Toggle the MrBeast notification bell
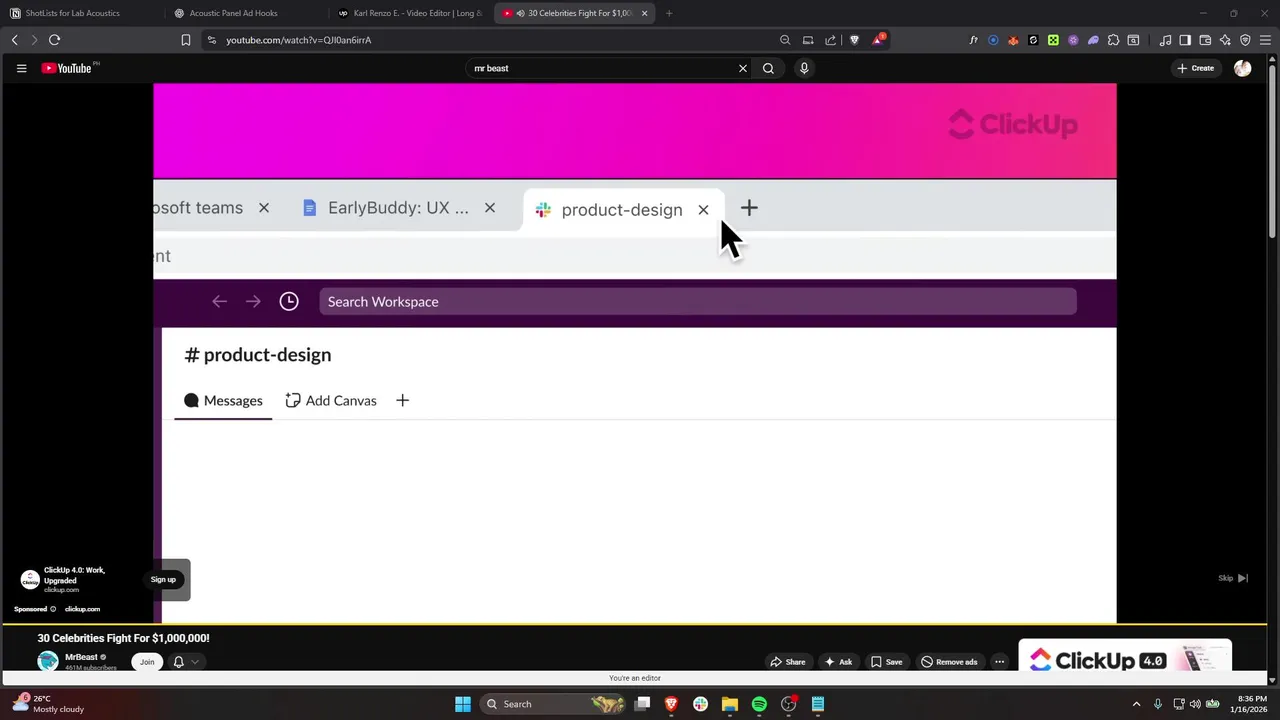This screenshot has height=720, width=1280. [x=179, y=661]
